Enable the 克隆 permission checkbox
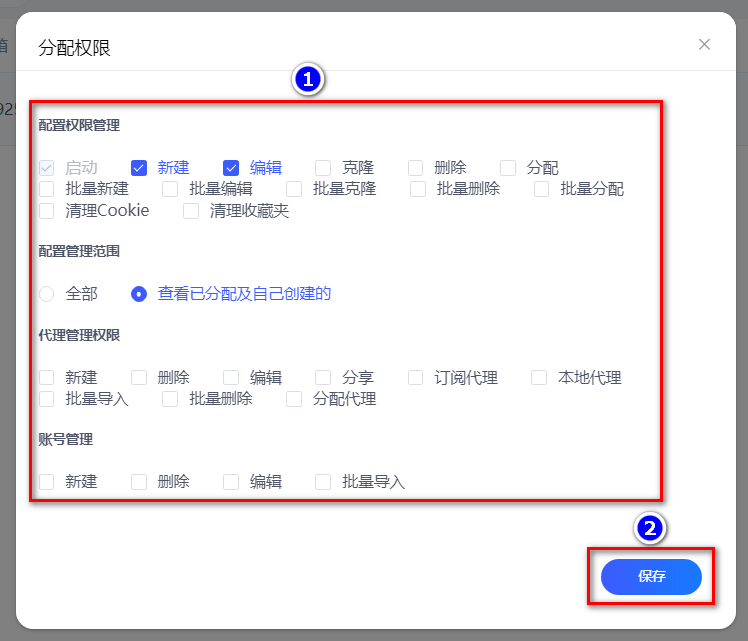Image resolution: width=748 pixels, height=641 pixels. coord(323,168)
